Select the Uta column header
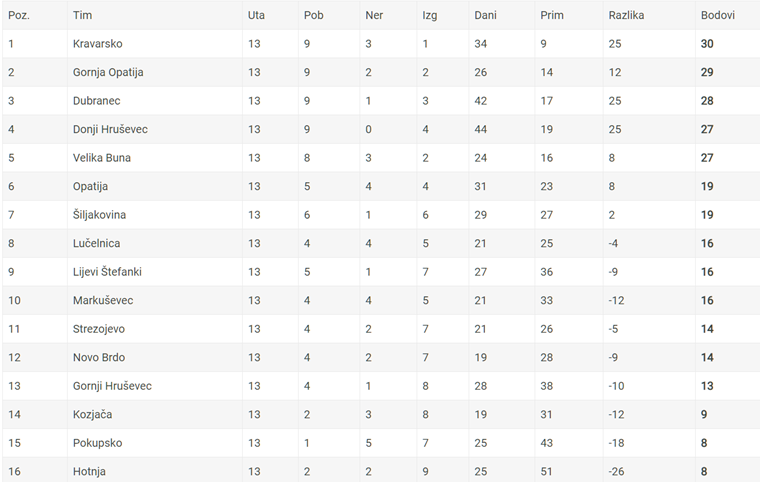The width and height of the screenshot is (760, 482). (x=256, y=15)
